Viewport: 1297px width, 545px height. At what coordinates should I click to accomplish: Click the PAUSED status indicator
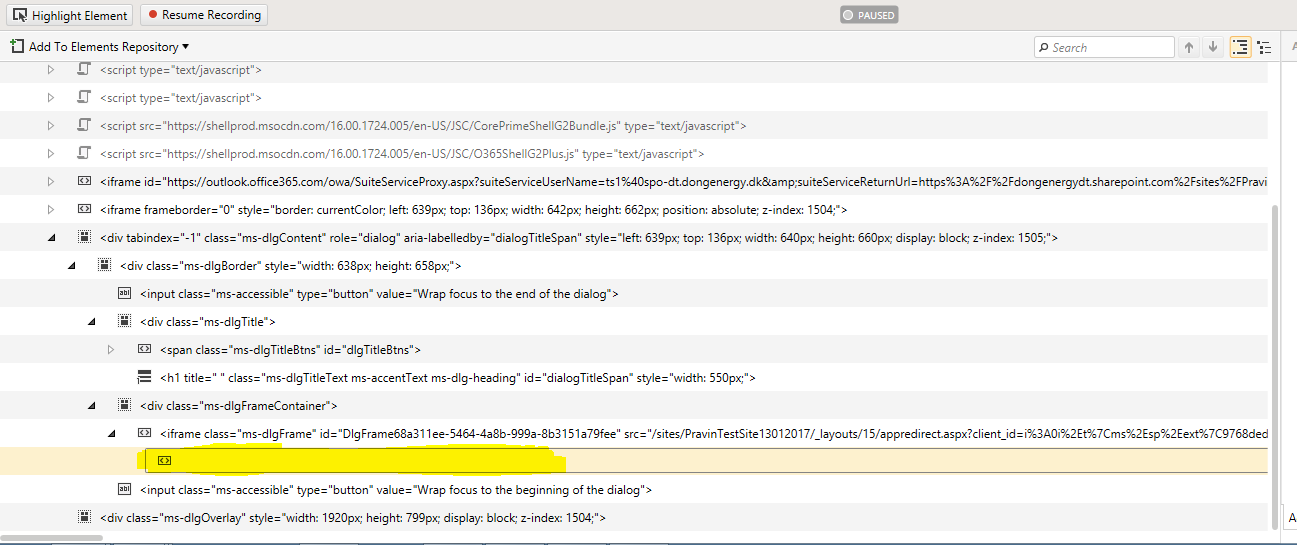[868, 15]
